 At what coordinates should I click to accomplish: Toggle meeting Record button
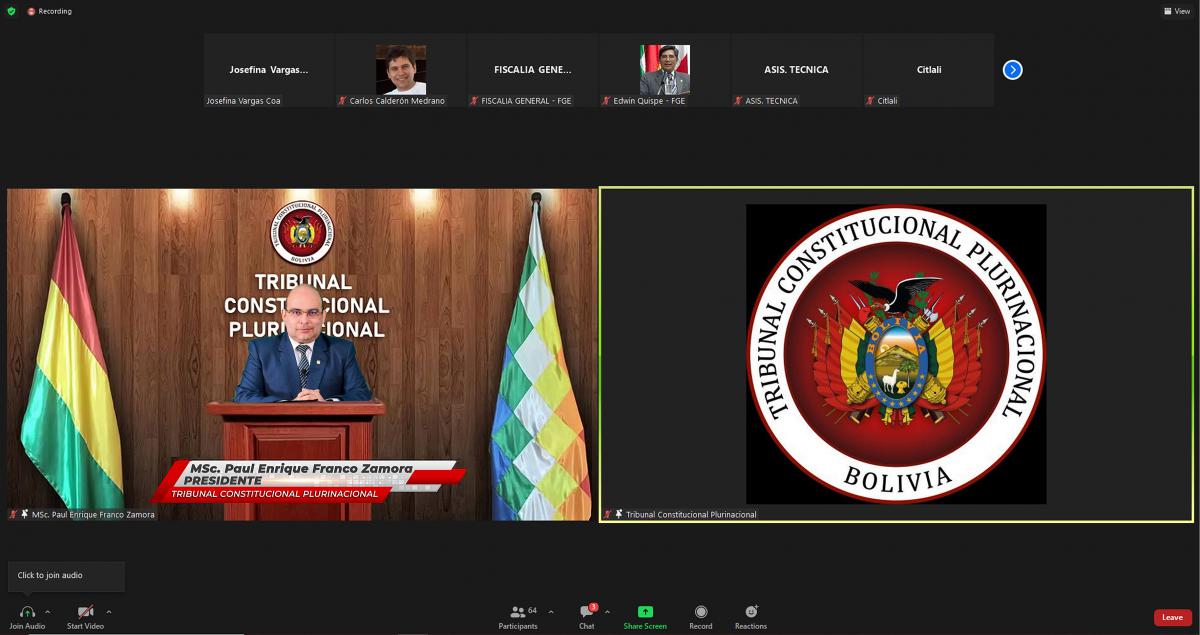(x=701, y=612)
